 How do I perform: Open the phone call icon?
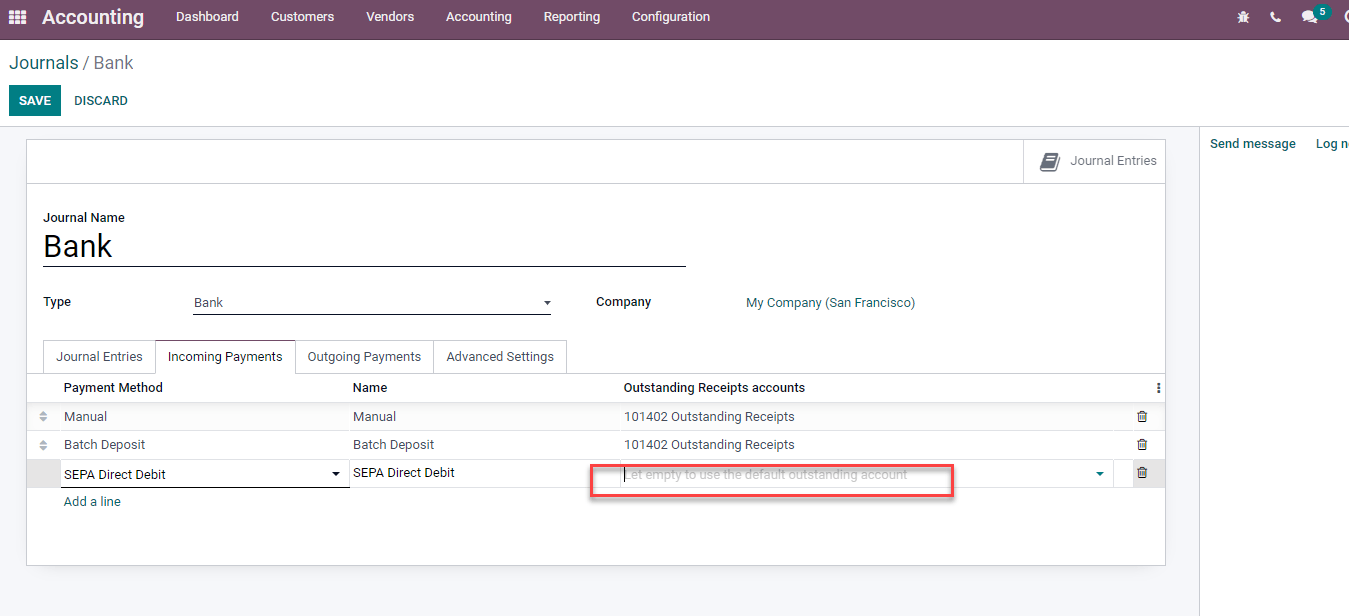(1275, 16)
